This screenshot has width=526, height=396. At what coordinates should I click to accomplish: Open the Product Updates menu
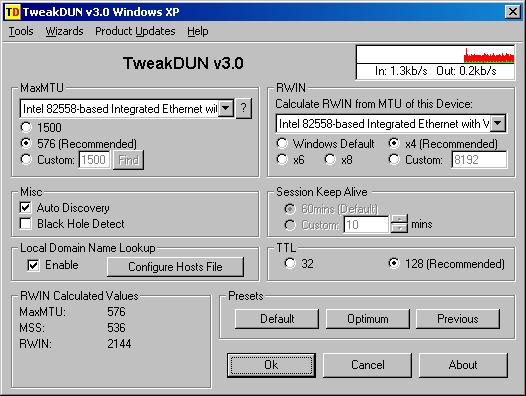135,31
